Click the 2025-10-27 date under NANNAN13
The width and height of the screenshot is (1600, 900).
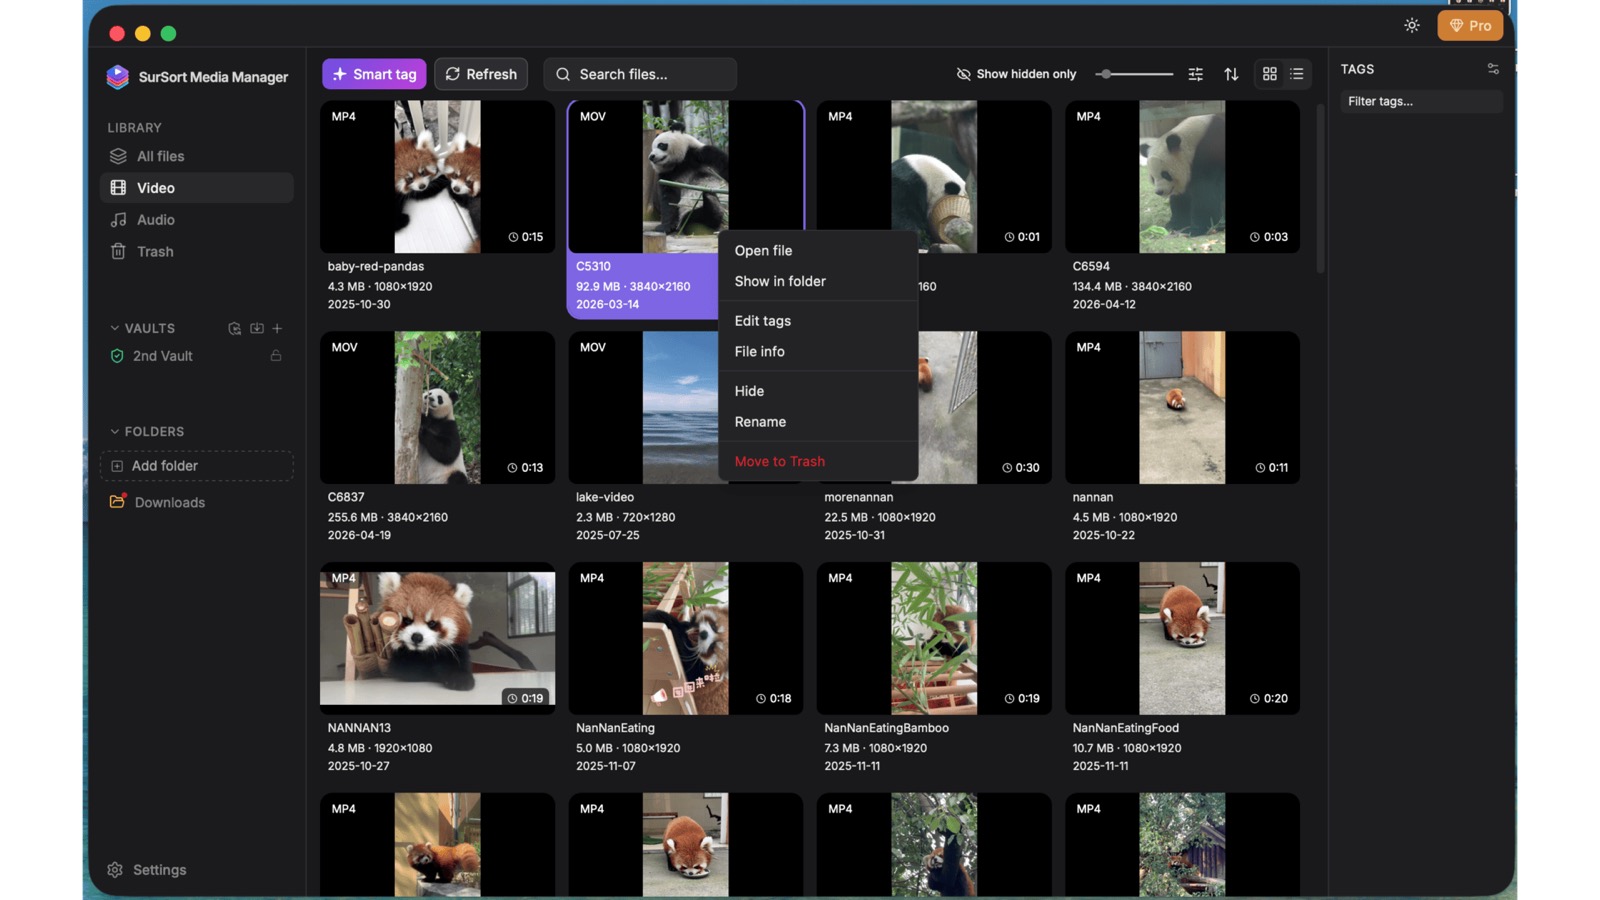[x=359, y=766]
